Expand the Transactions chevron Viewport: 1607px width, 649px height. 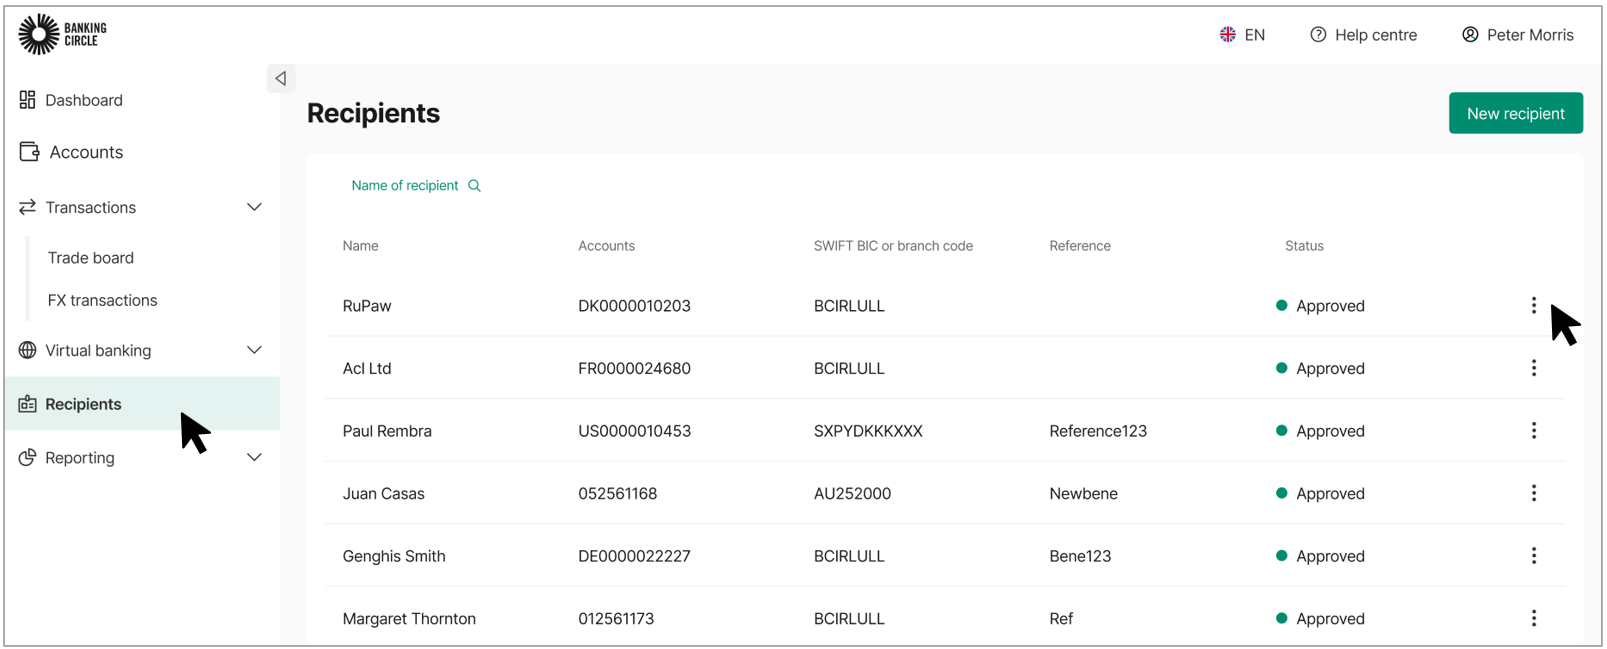click(x=254, y=207)
